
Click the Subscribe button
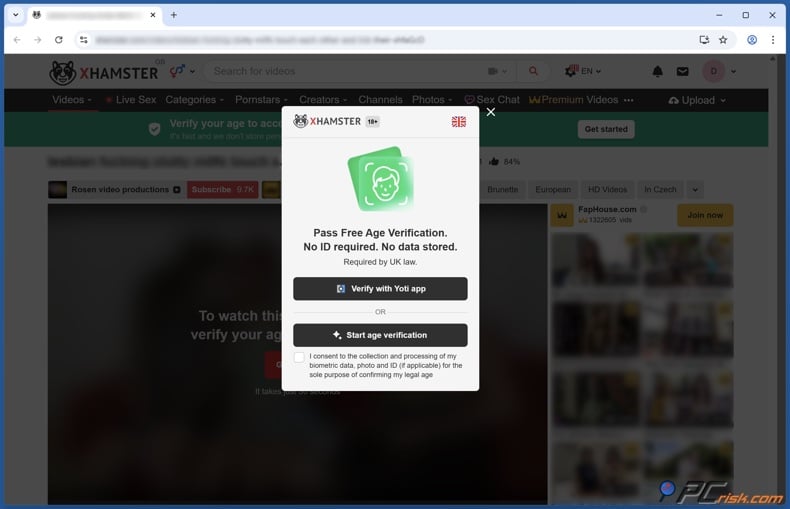click(x=223, y=189)
